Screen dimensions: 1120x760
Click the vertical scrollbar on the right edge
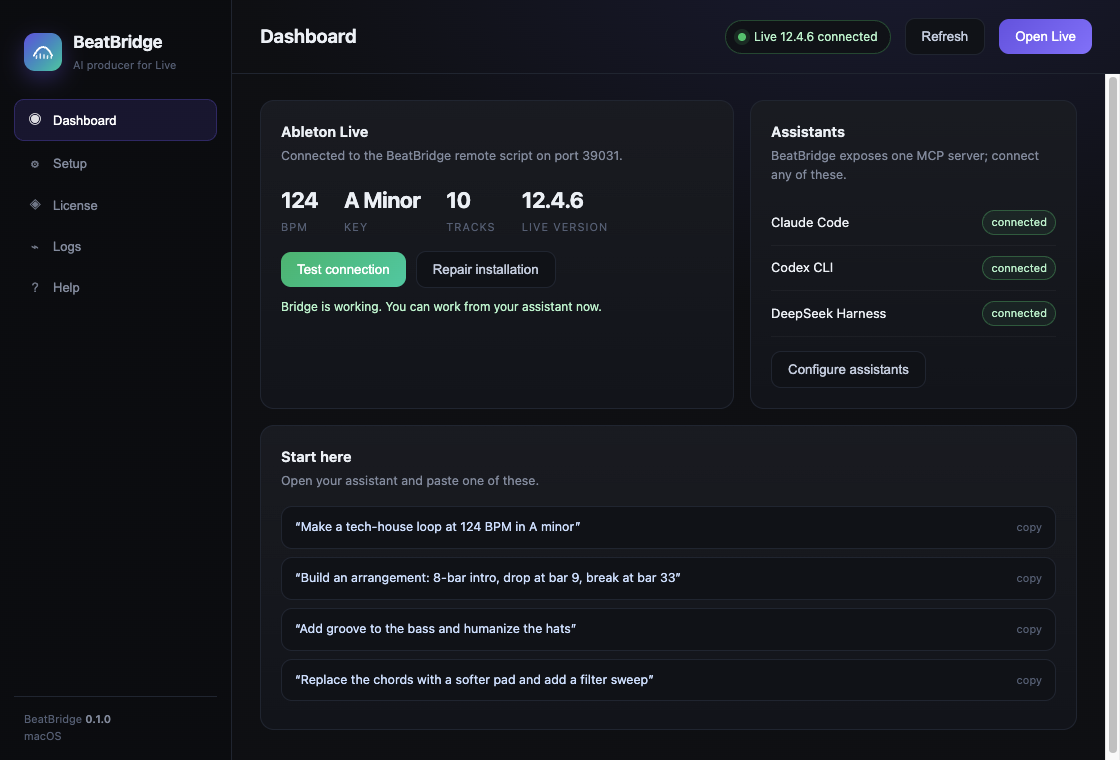1112,416
